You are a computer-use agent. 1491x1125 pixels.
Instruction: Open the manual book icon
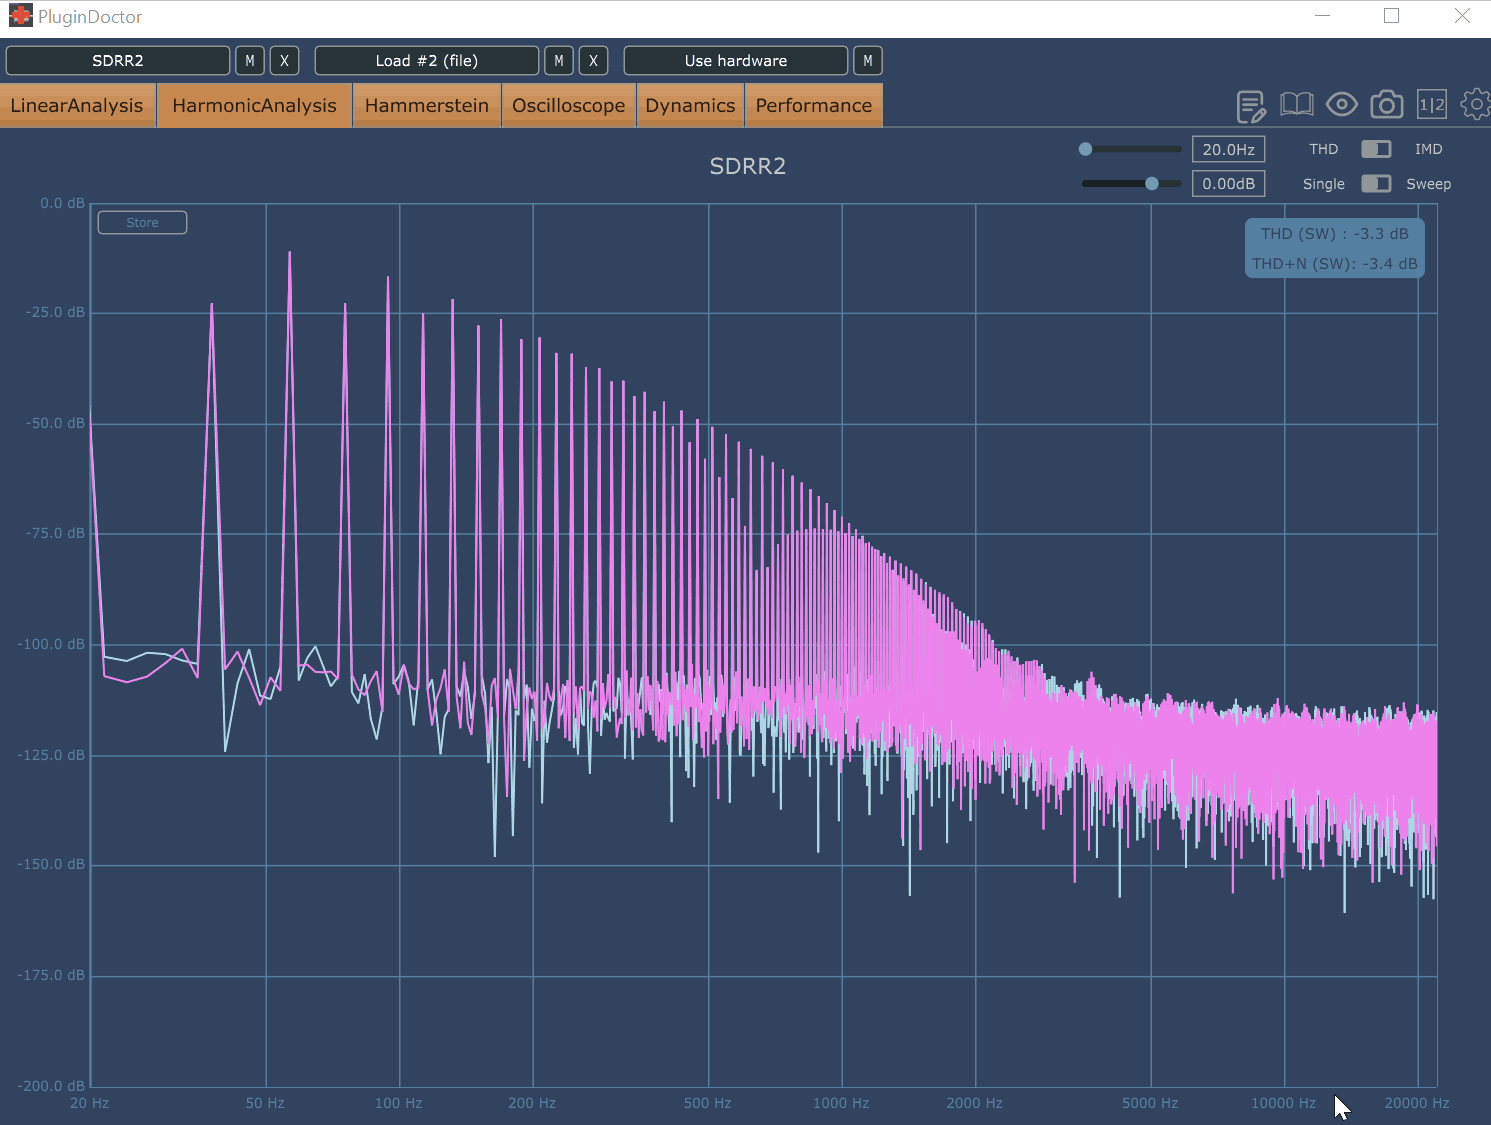pos(1296,104)
